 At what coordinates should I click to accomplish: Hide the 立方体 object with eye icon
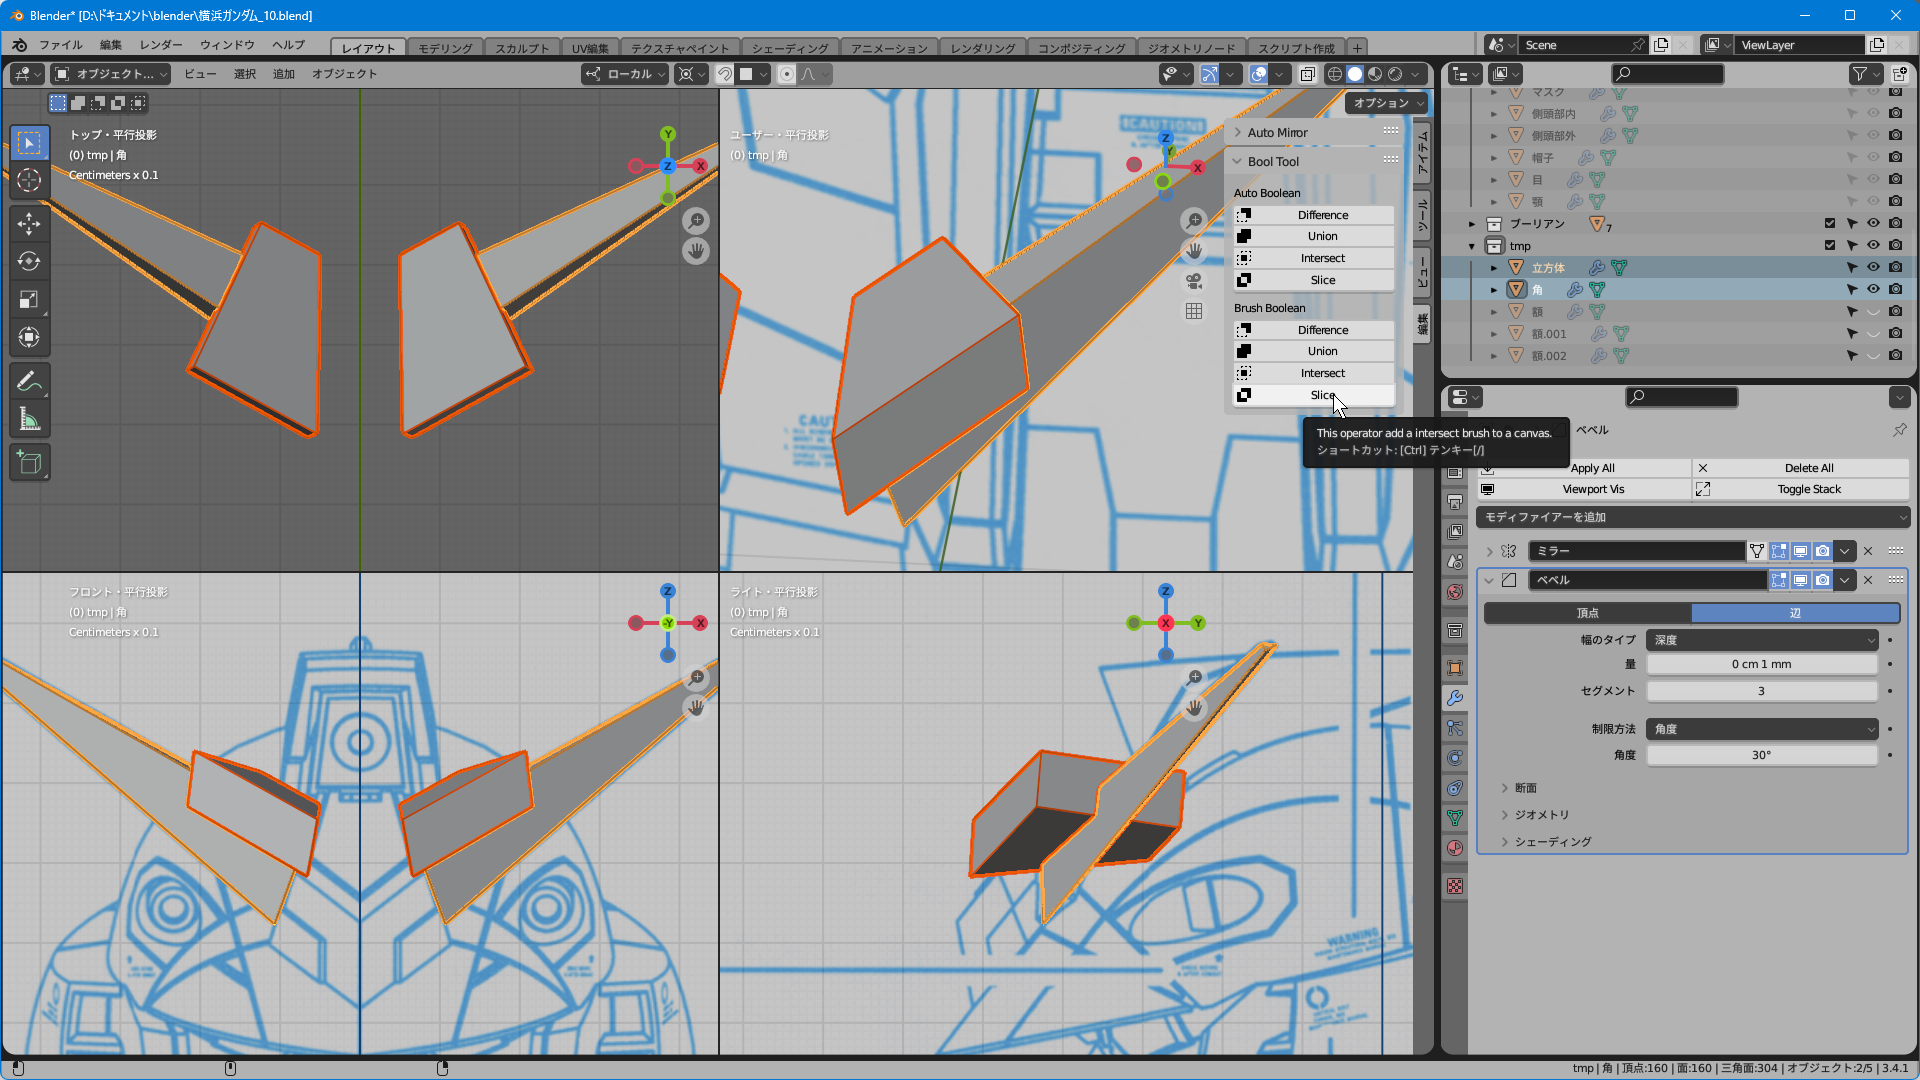pos(1873,267)
